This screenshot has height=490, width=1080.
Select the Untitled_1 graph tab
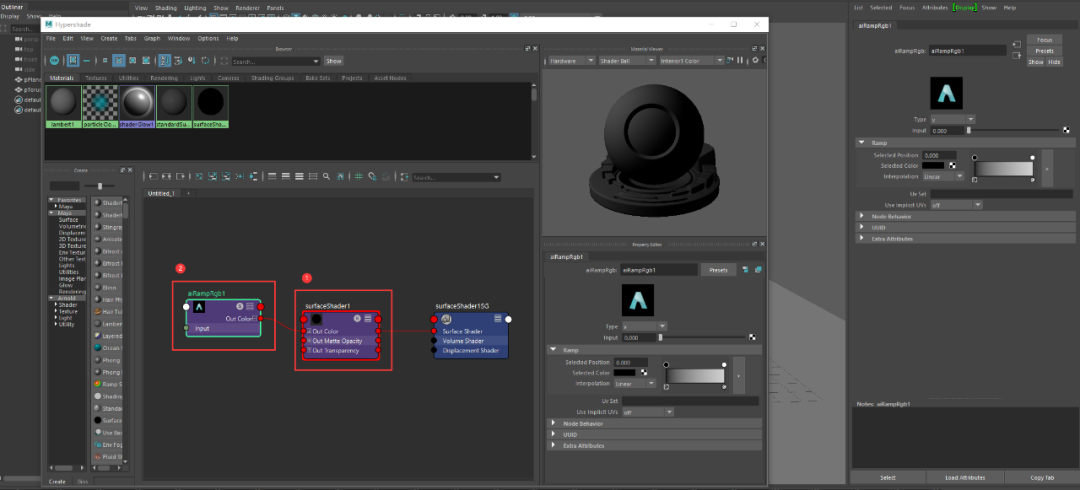161,194
